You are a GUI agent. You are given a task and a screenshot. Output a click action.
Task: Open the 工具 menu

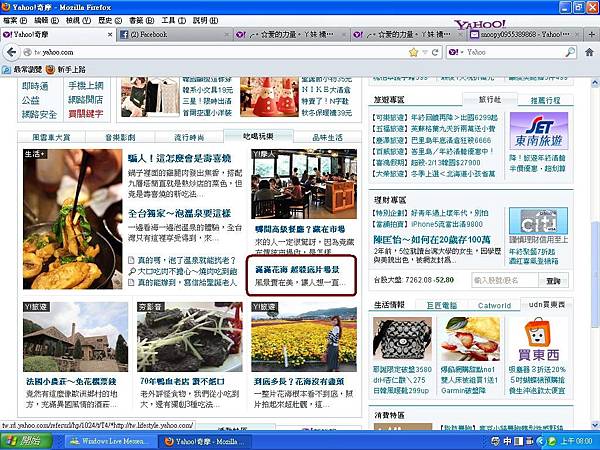point(173,20)
